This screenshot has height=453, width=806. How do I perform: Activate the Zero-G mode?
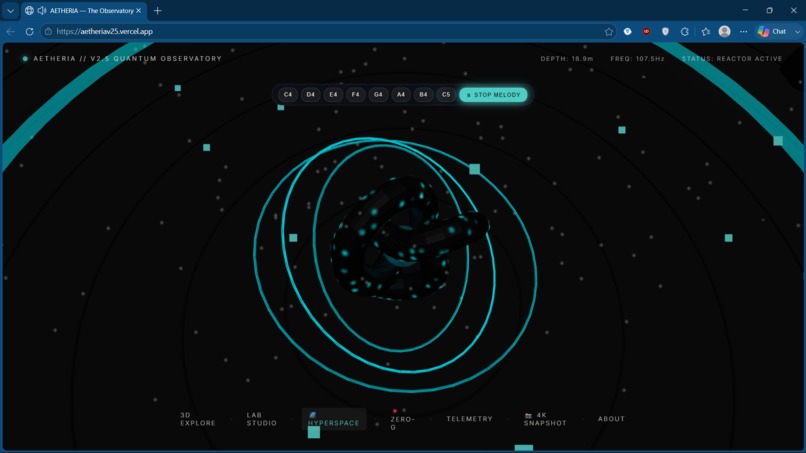pos(402,419)
